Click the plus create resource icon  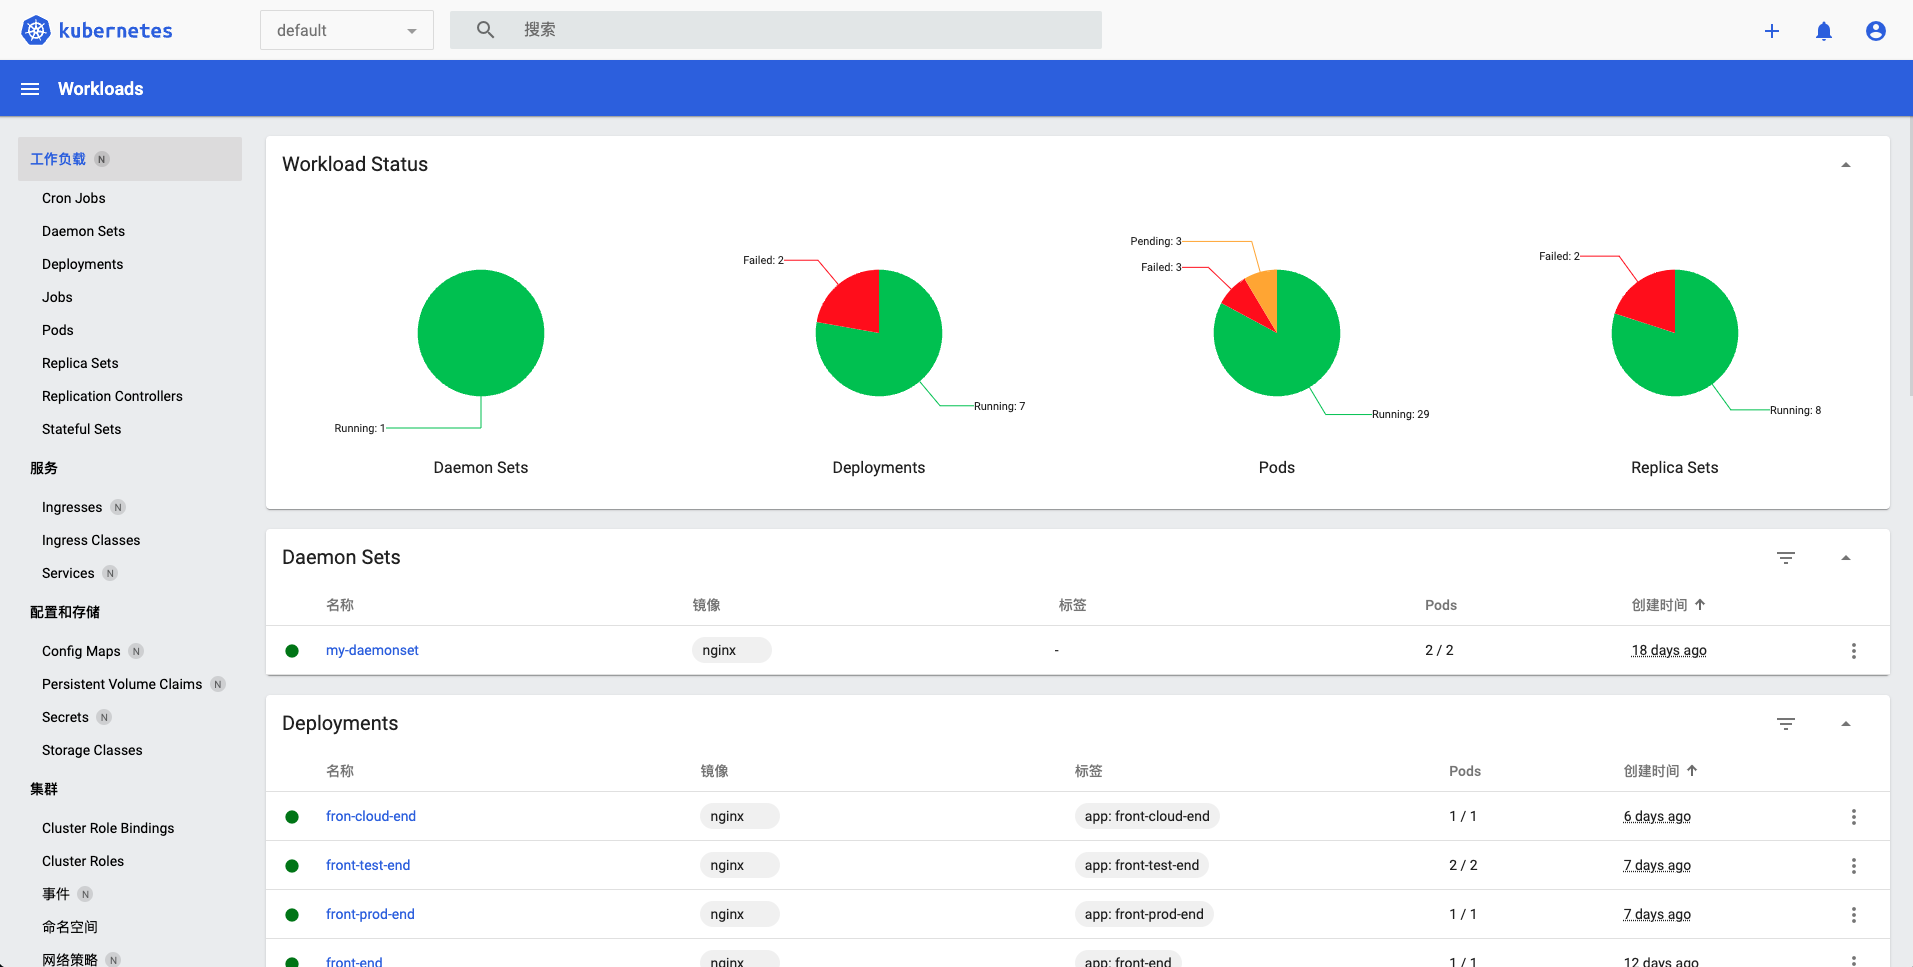1772,31
